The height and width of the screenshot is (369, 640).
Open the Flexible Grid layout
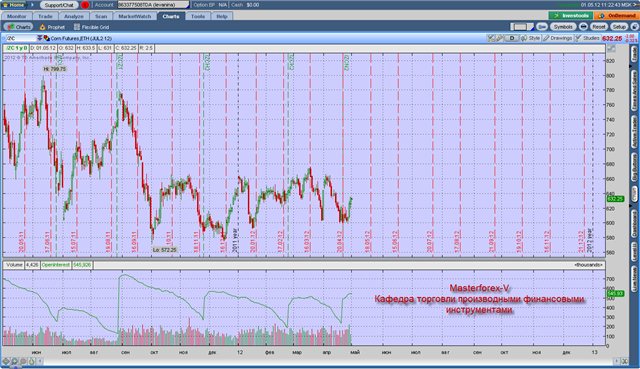91,27
